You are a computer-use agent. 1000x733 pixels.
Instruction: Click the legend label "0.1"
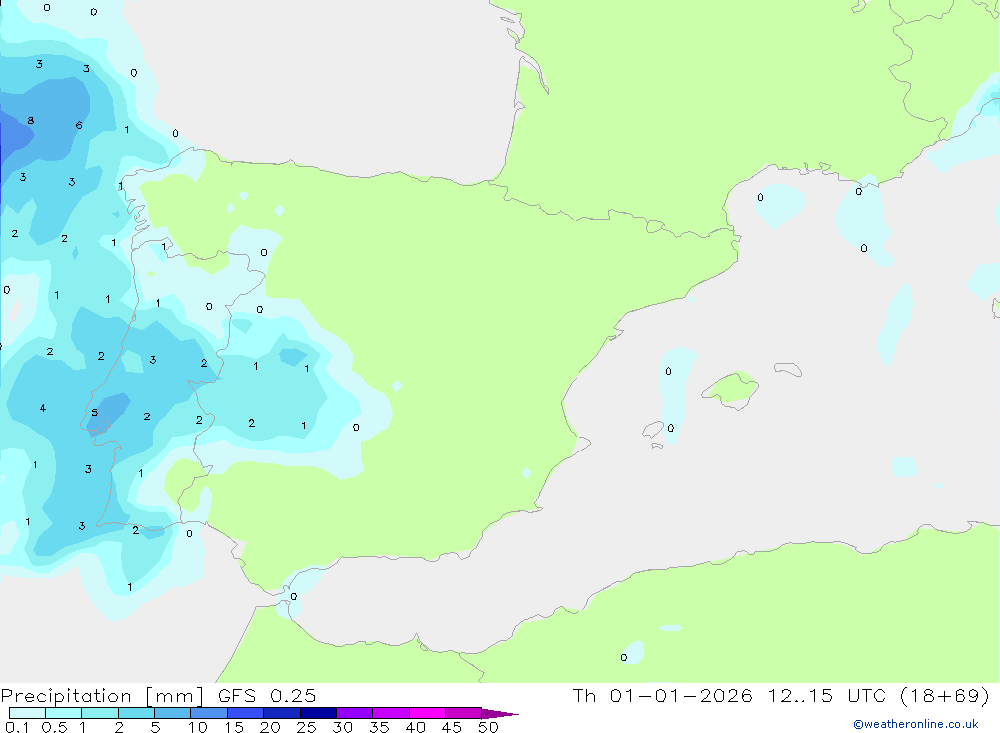pyautogui.click(x=17, y=727)
